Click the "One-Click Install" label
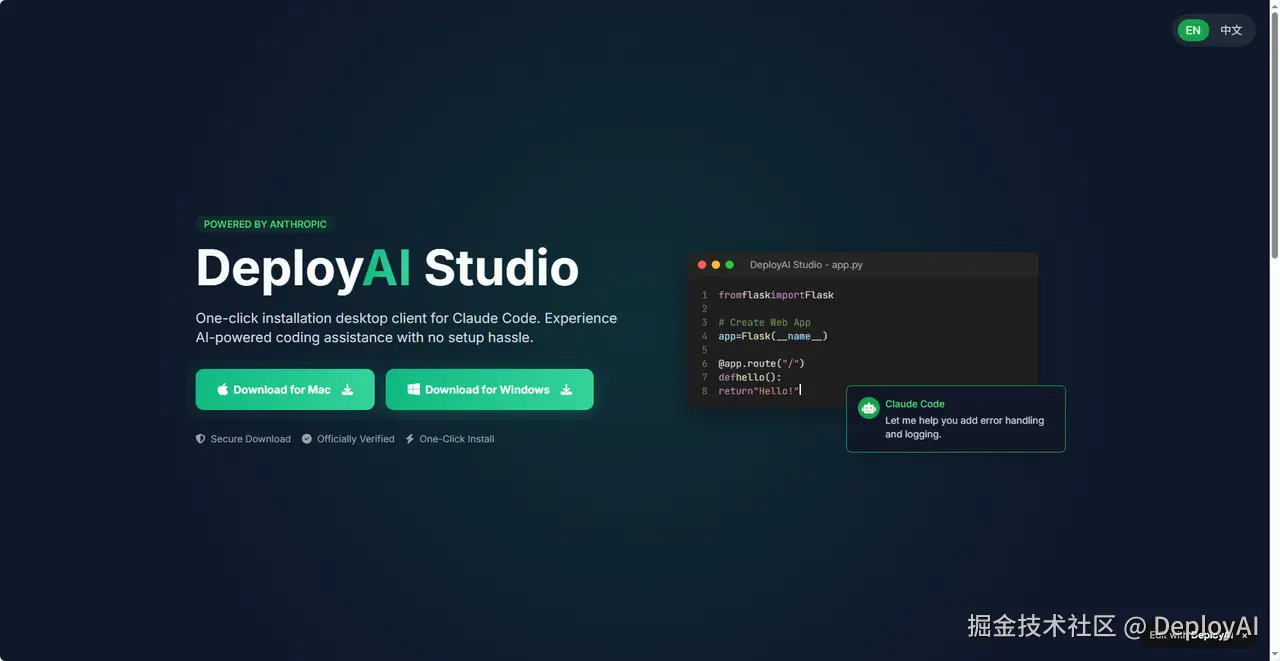 click(x=457, y=439)
